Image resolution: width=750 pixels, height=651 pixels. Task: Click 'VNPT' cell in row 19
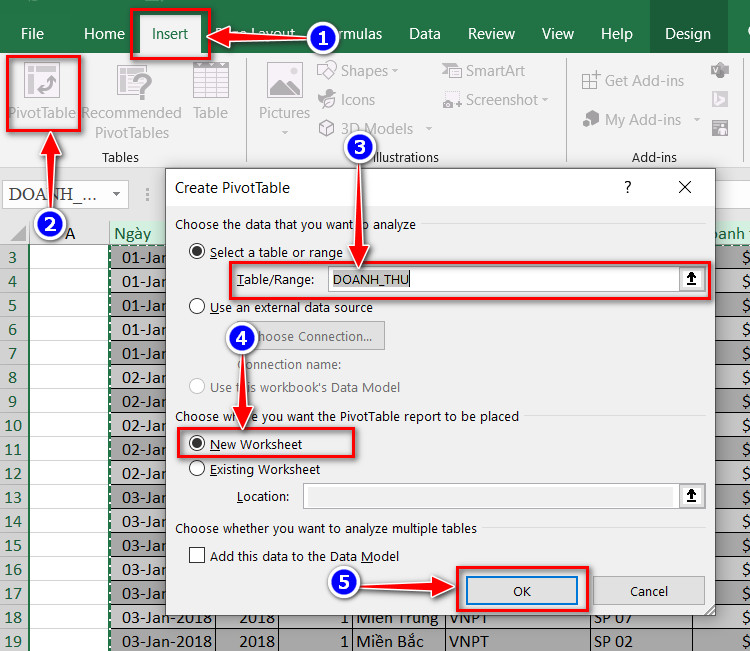pyautogui.click(x=518, y=640)
